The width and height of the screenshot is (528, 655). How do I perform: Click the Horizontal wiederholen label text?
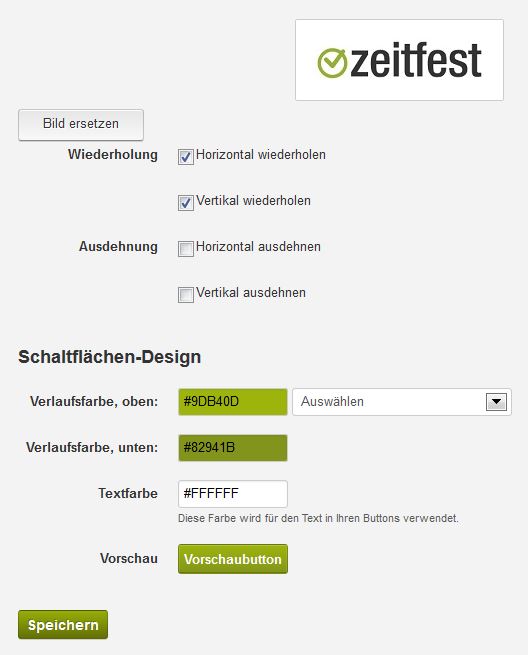coord(261,155)
